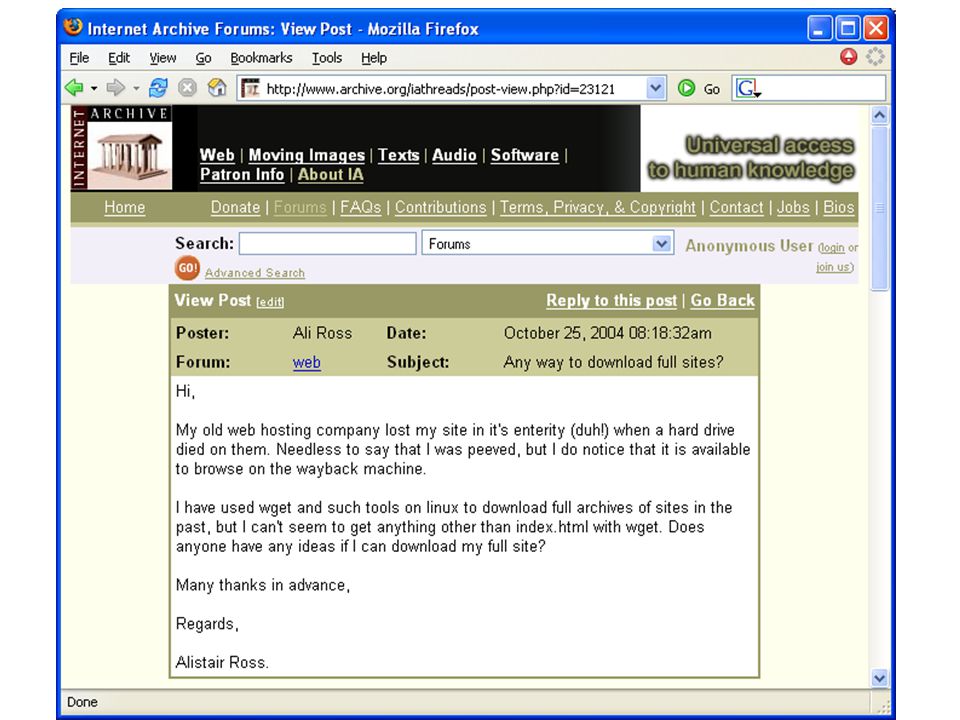Follow the Moving Images navigation link

click(x=307, y=155)
